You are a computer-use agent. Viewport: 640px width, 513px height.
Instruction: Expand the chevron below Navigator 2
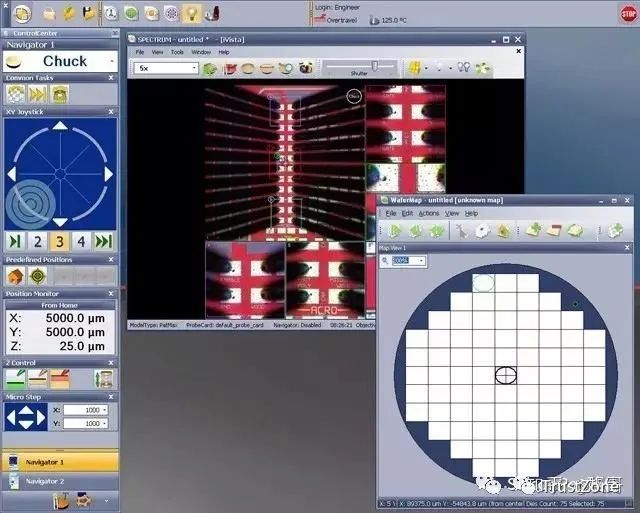pos(107,501)
